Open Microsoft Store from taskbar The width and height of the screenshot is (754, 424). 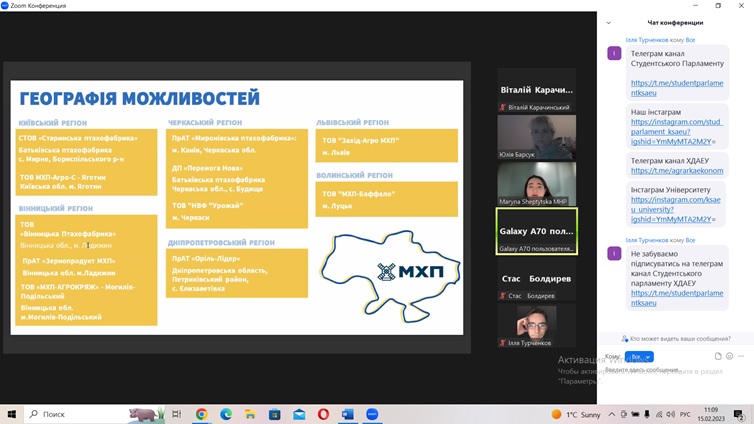pyautogui.click(x=275, y=414)
